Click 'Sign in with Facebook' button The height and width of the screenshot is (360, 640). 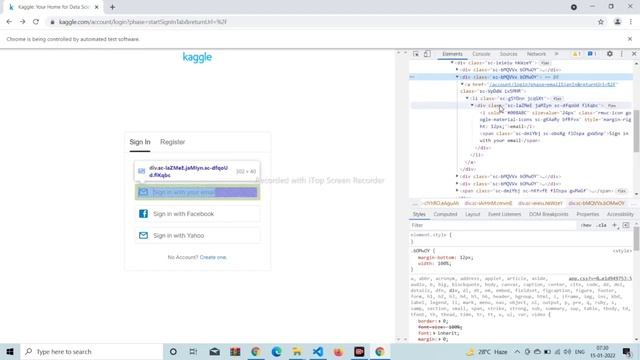coord(198,214)
